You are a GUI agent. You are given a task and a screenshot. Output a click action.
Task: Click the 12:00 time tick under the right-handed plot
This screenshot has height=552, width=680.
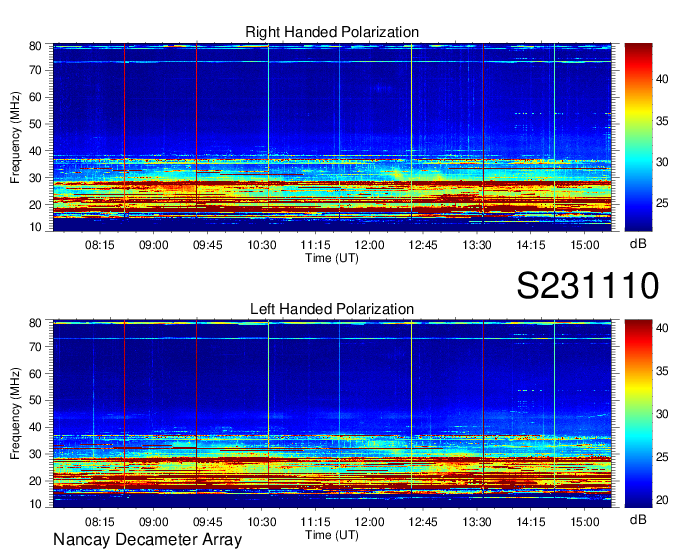[x=369, y=245]
